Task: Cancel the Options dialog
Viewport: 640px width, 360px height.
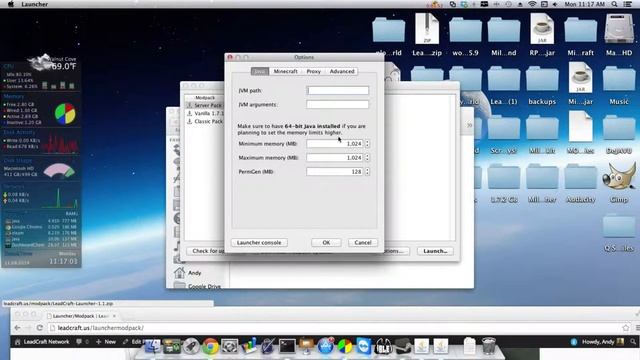Action: (362, 242)
